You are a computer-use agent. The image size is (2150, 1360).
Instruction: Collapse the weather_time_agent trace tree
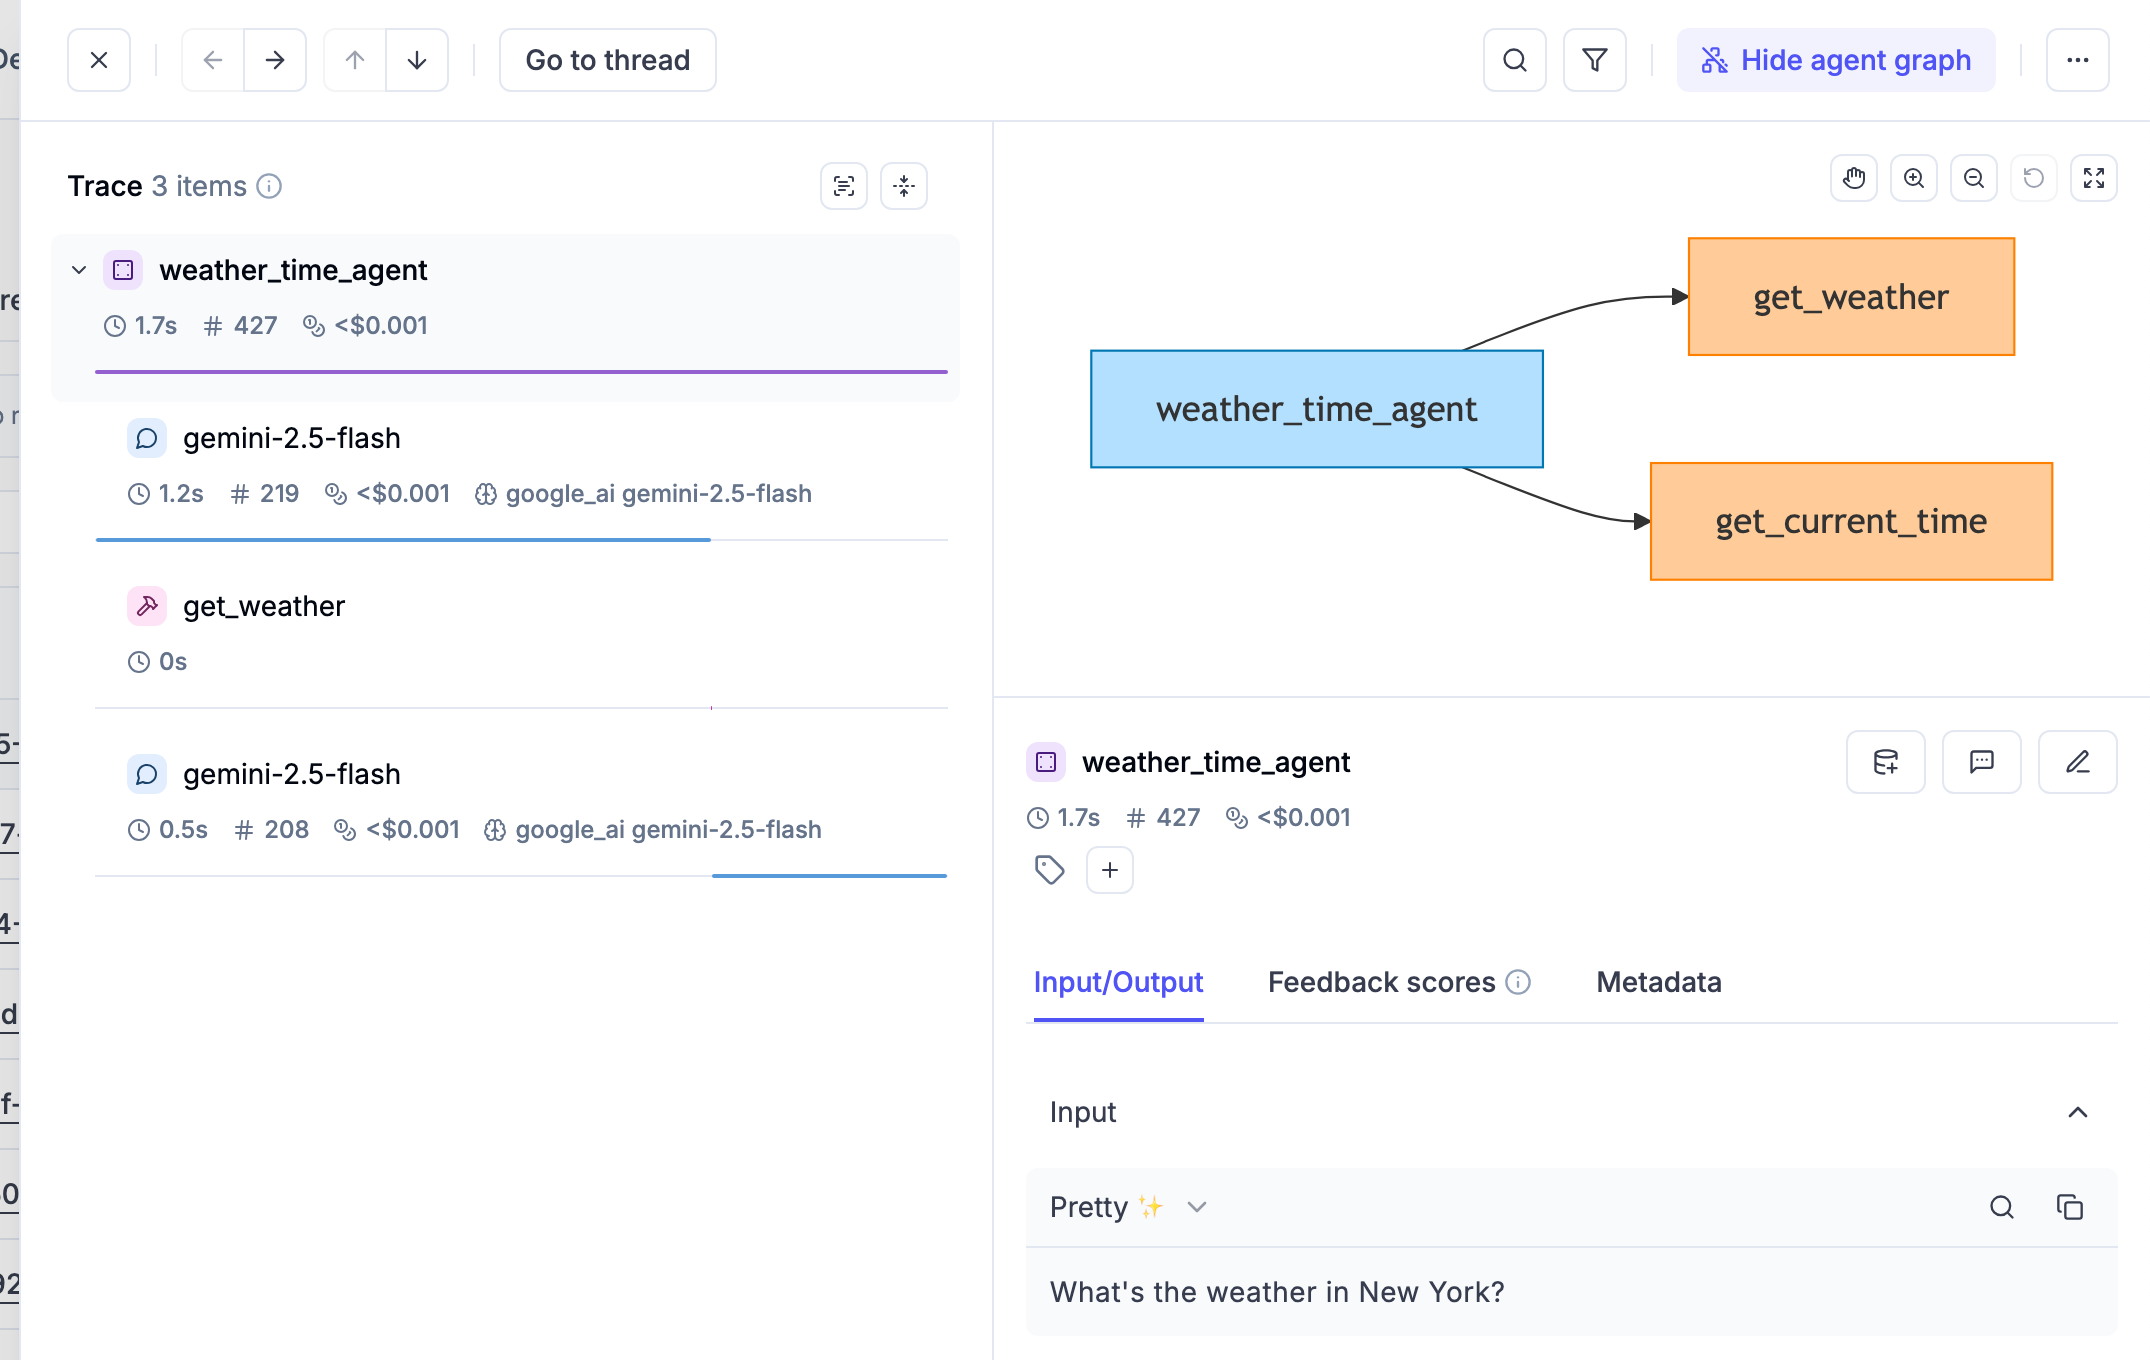click(x=79, y=269)
